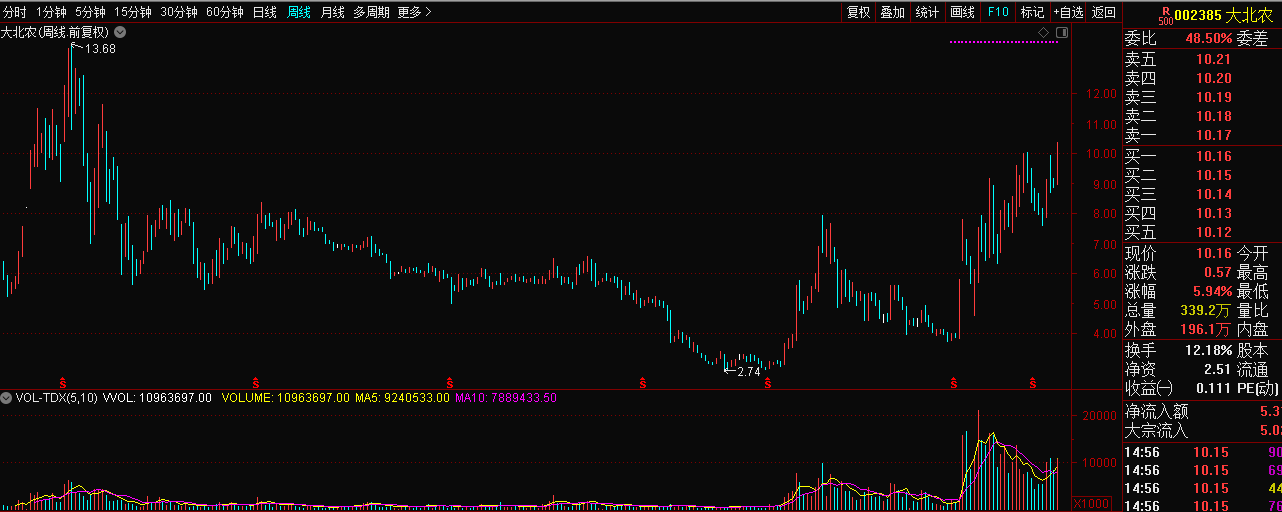Select the 卖一 price 10.17
This screenshot has width=1282, height=512.
pos(1213,135)
